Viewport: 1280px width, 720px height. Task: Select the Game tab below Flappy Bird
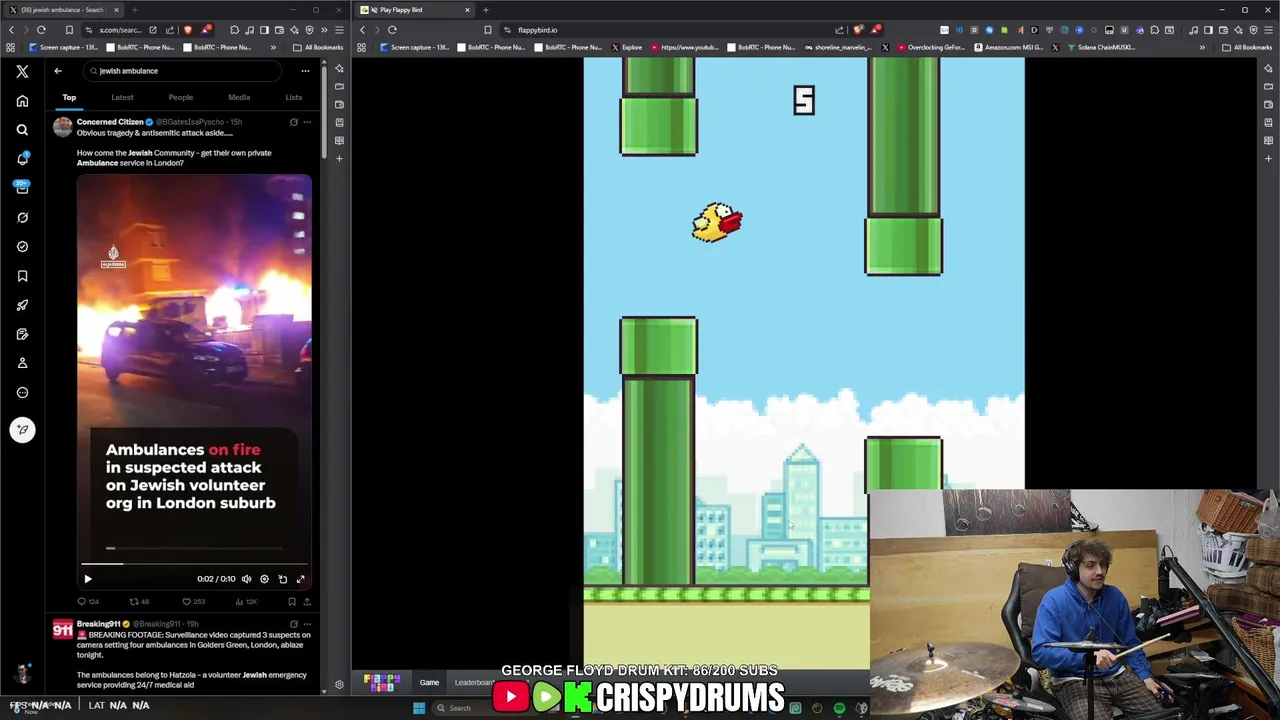(x=429, y=683)
